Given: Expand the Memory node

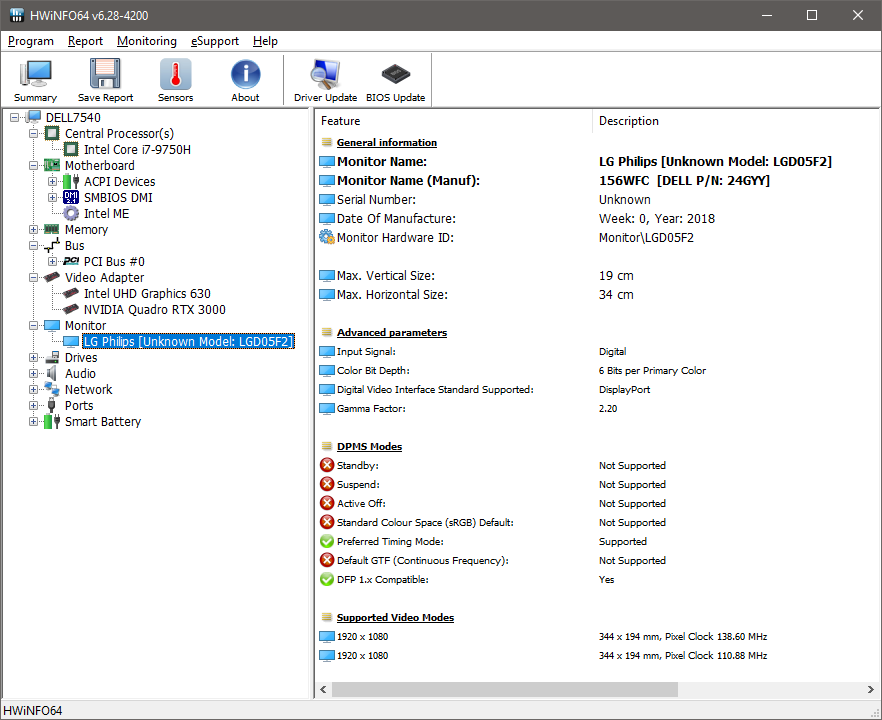Looking at the screenshot, I should pyautogui.click(x=34, y=230).
